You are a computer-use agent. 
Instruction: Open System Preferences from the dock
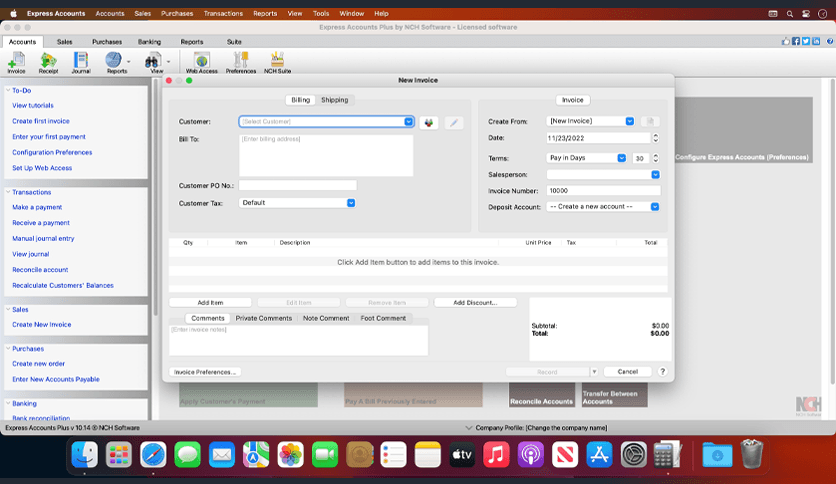coord(633,455)
